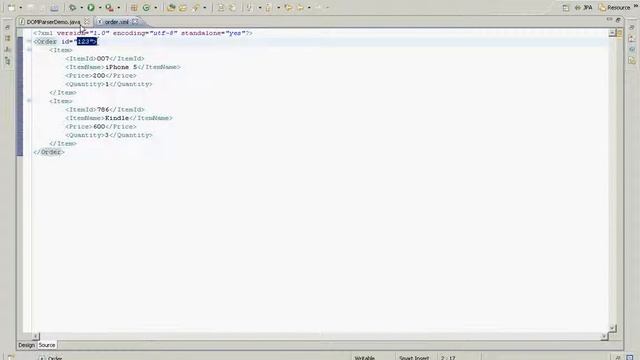Click the green New Java Class icon
The width and height of the screenshot is (640, 360).
point(147,8)
